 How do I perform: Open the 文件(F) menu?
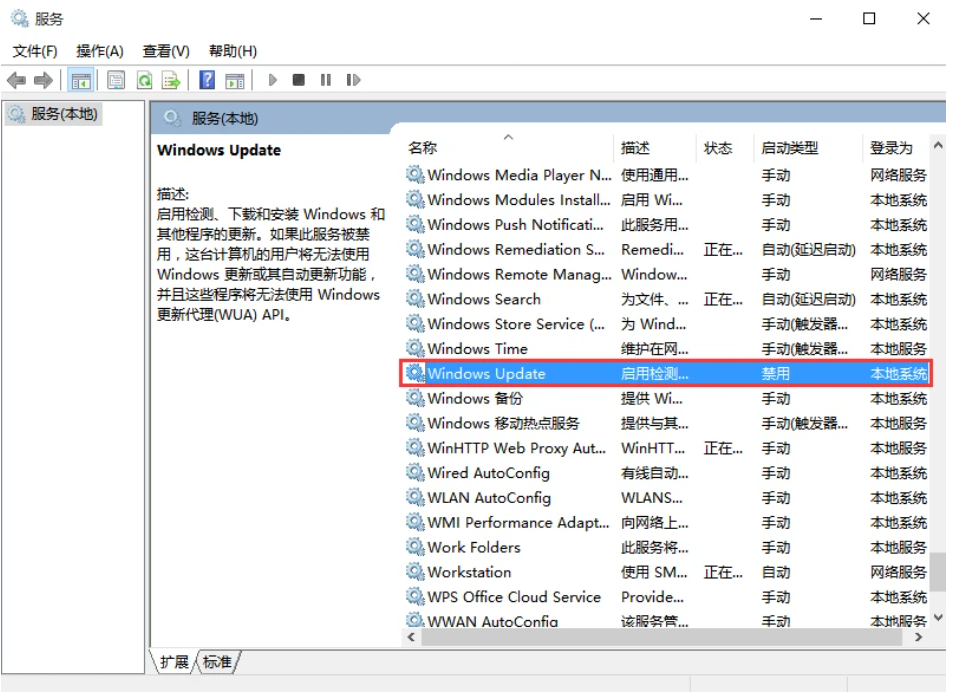pyautogui.click(x=35, y=51)
